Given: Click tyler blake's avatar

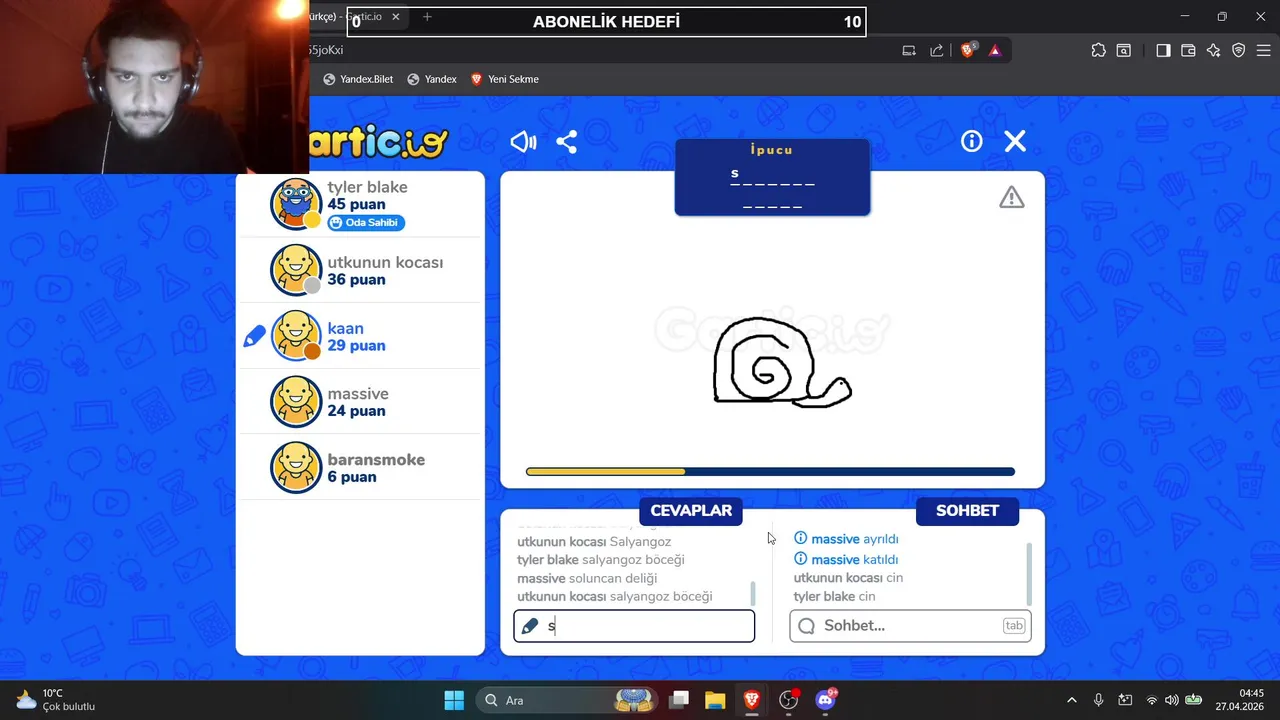Looking at the screenshot, I should [x=296, y=204].
